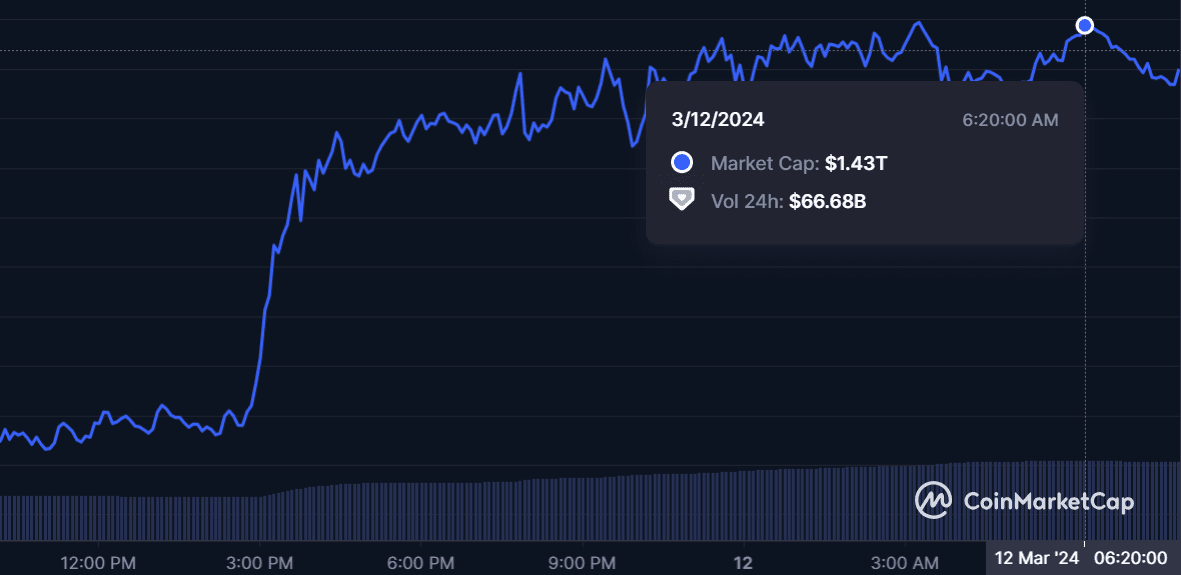Click the $66.68B volume value
Viewport: 1181px width, 575px height.
(827, 201)
